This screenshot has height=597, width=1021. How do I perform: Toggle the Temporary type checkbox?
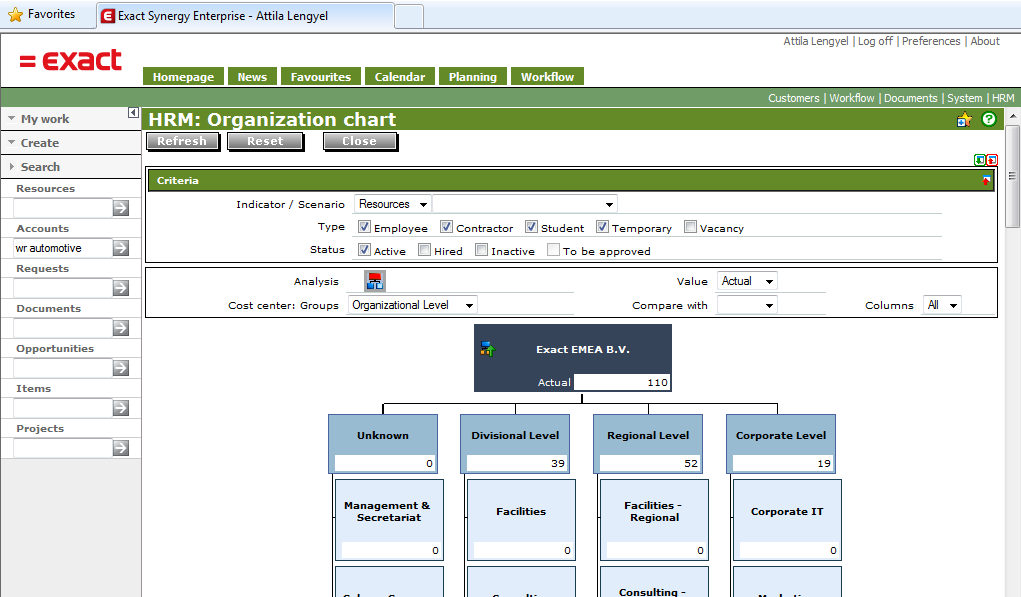(602, 227)
